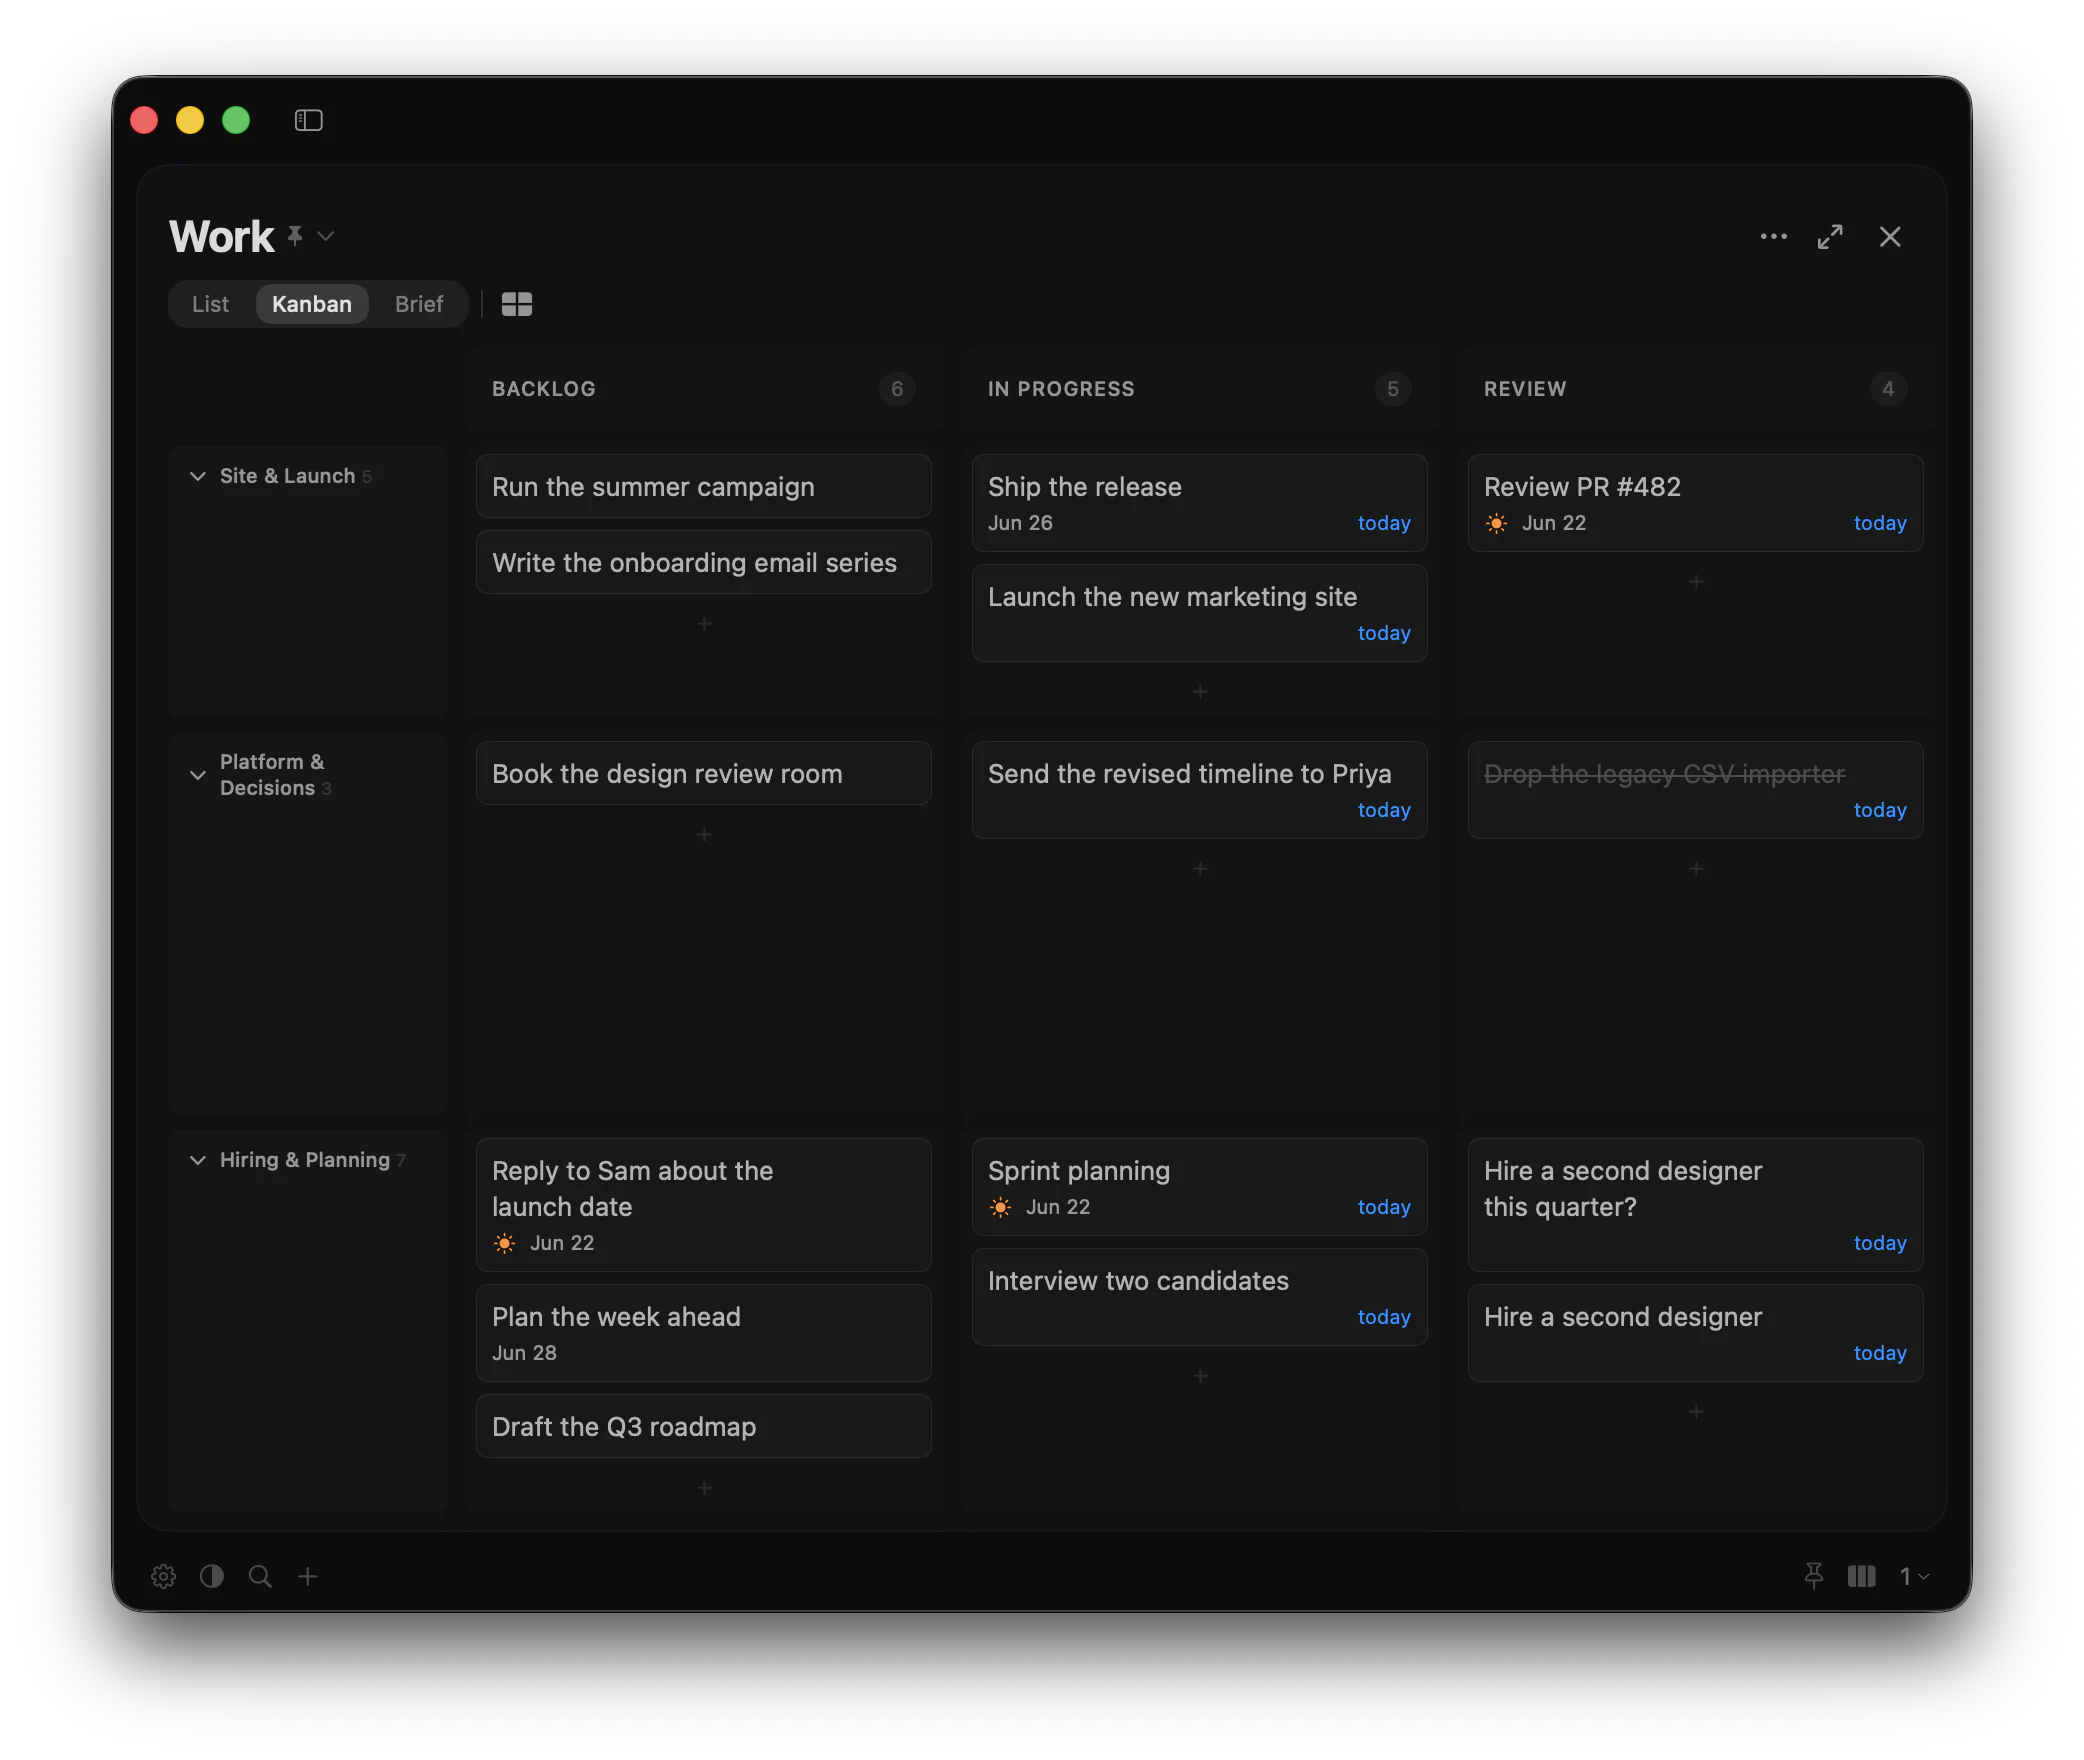Open the three-dot more options menu
2084x1760 pixels.
1773,237
